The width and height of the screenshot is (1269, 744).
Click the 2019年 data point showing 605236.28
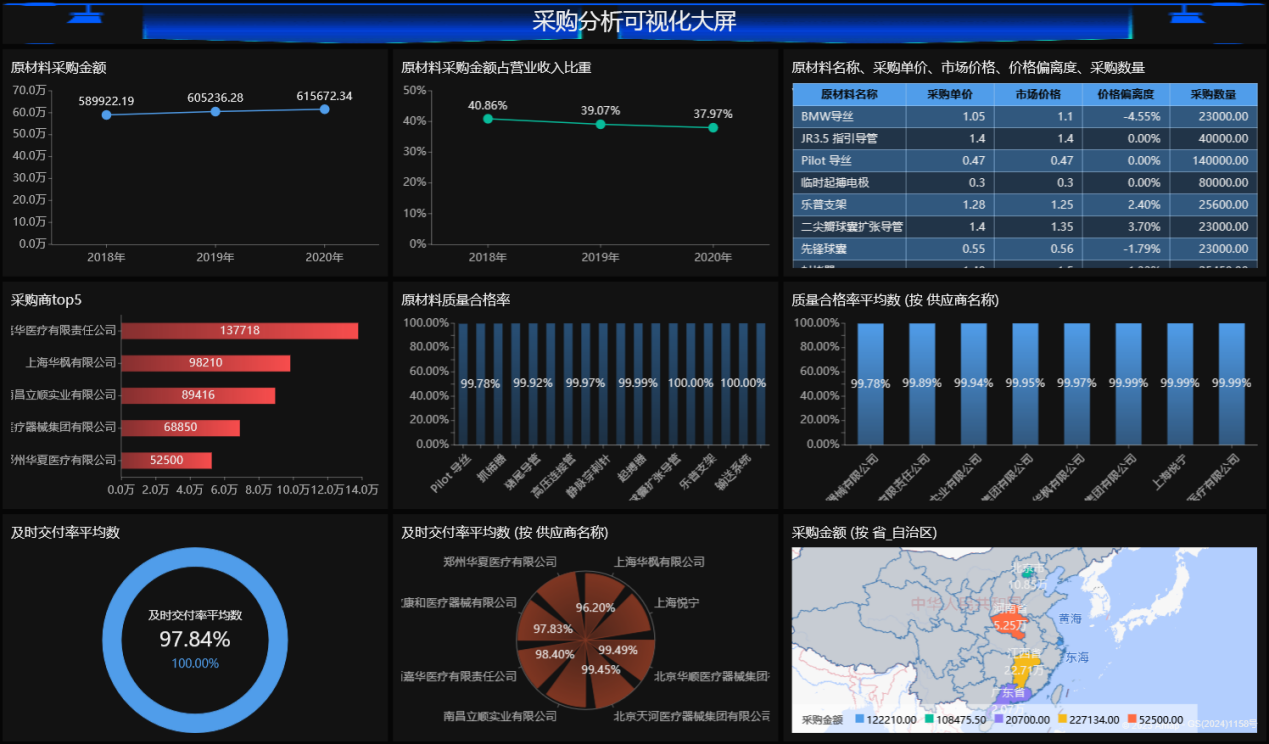(x=215, y=111)
